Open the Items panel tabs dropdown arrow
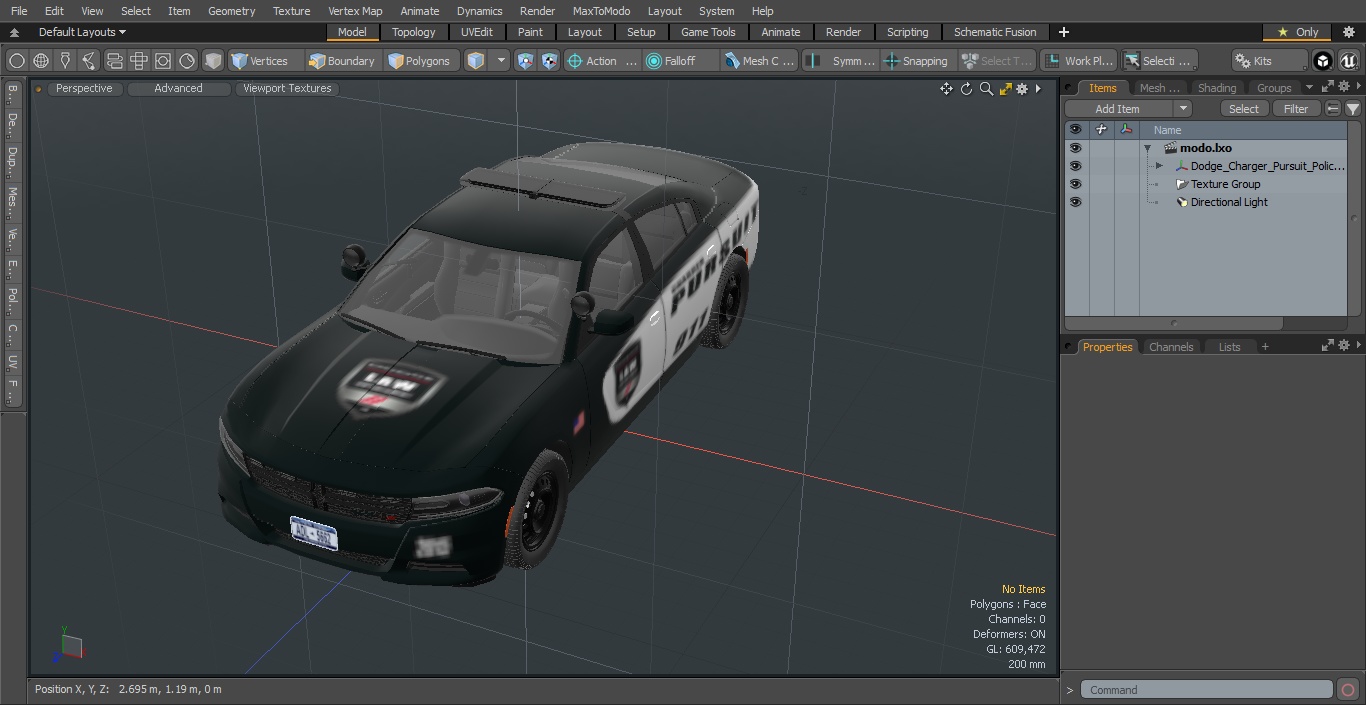 click(x=1309, y=88)
